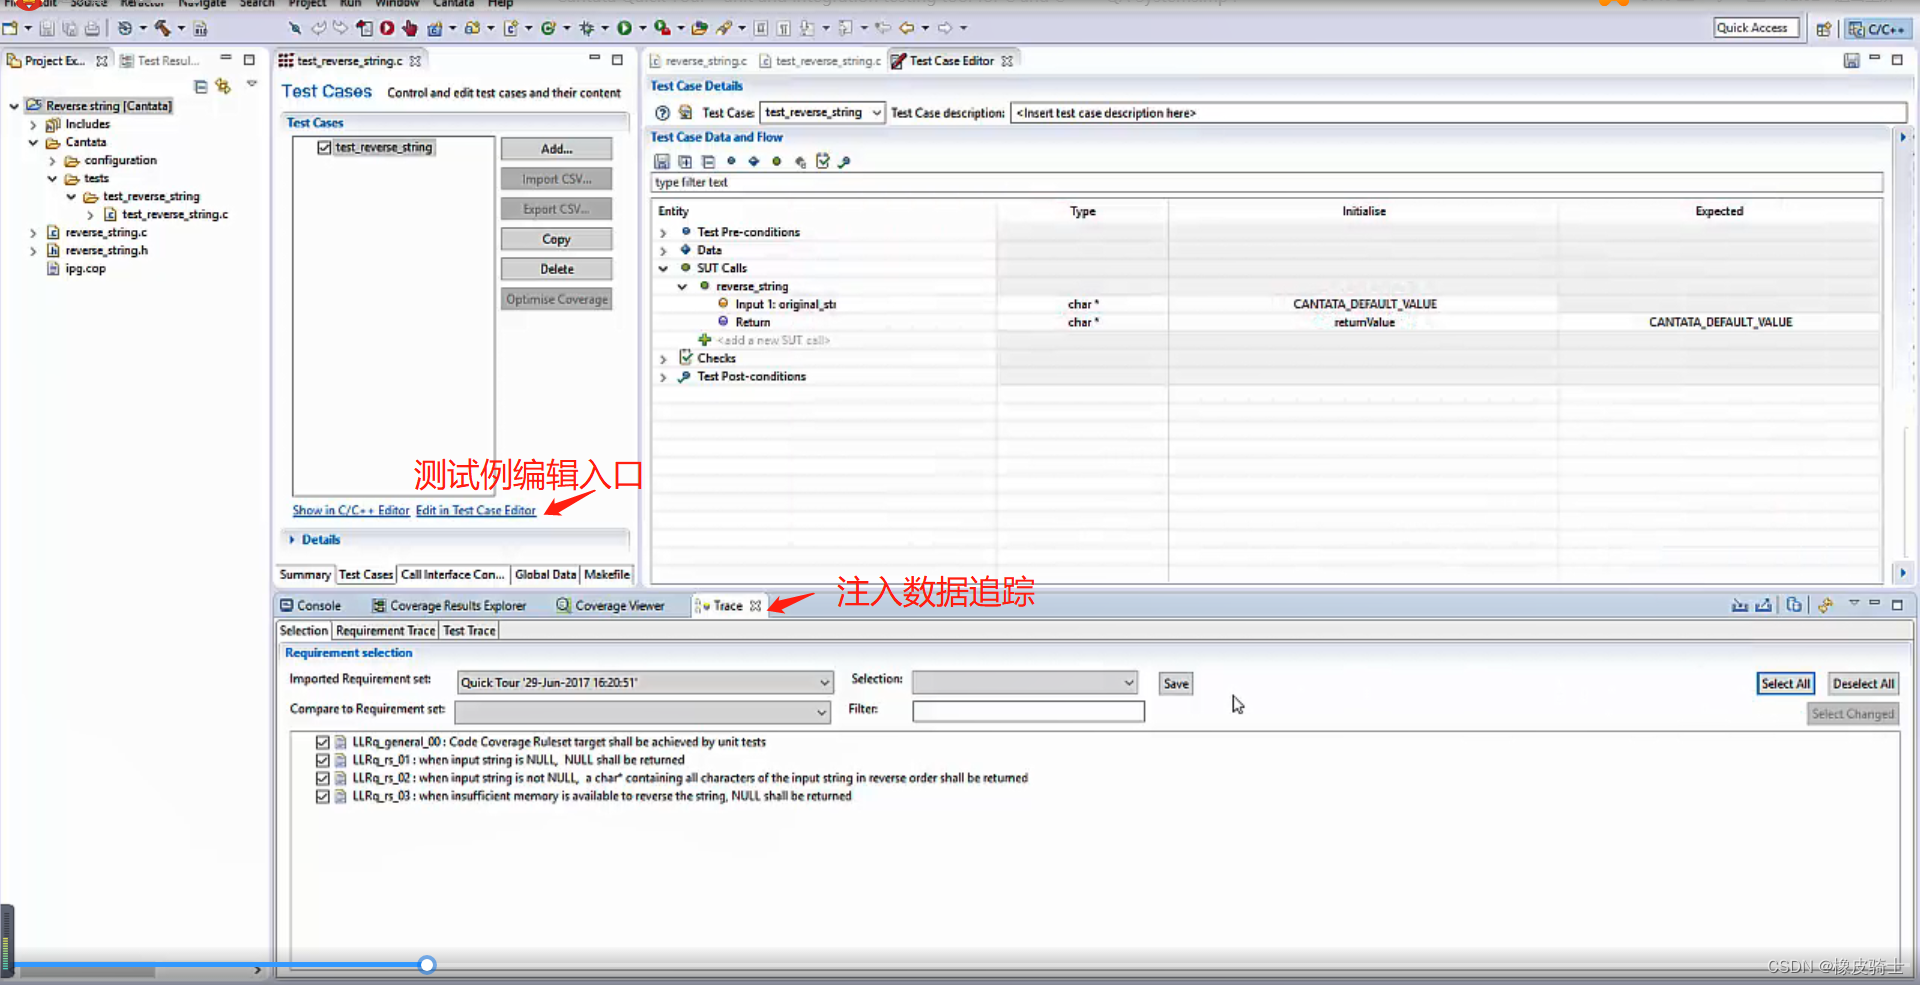The height and width of the screenshot is (985, 1920).
Task: Click Expand All icon in Data and Flow
Action: pos(685,161)
